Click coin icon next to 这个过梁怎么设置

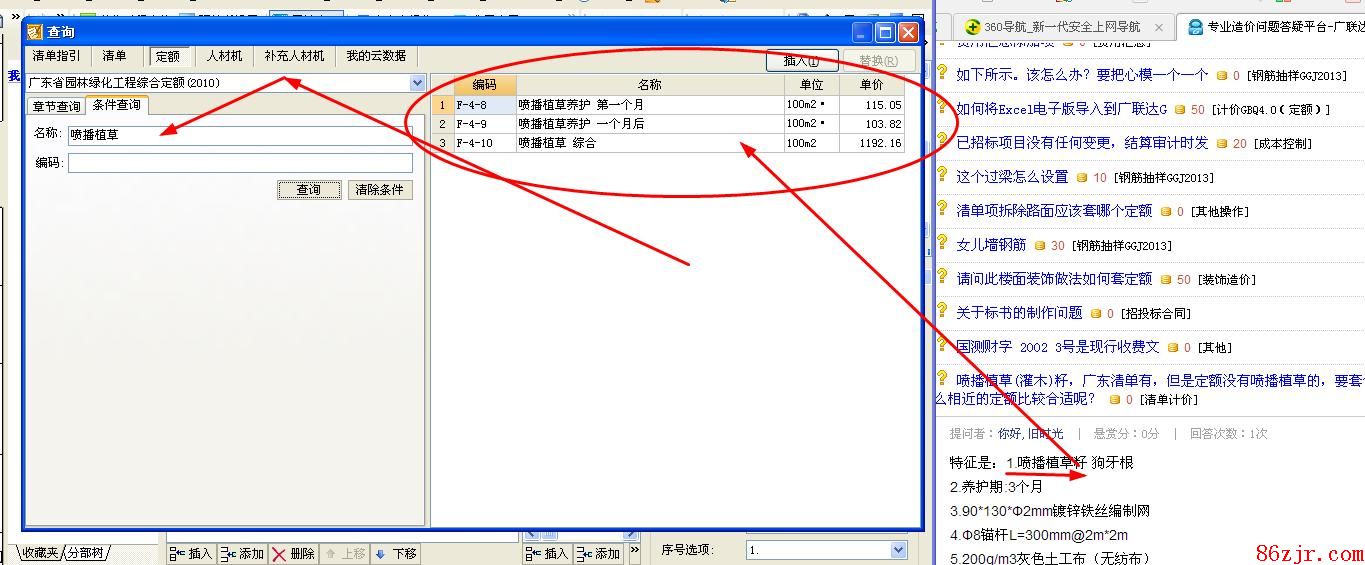click(1081, 177)
